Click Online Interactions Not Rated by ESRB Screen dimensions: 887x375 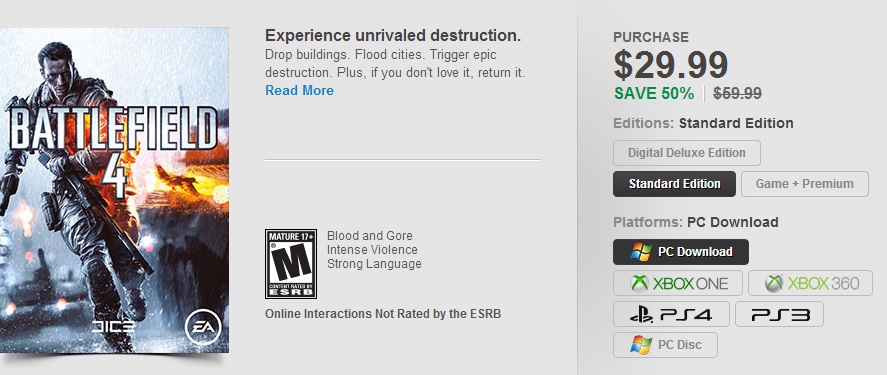(x=383, y=313)
